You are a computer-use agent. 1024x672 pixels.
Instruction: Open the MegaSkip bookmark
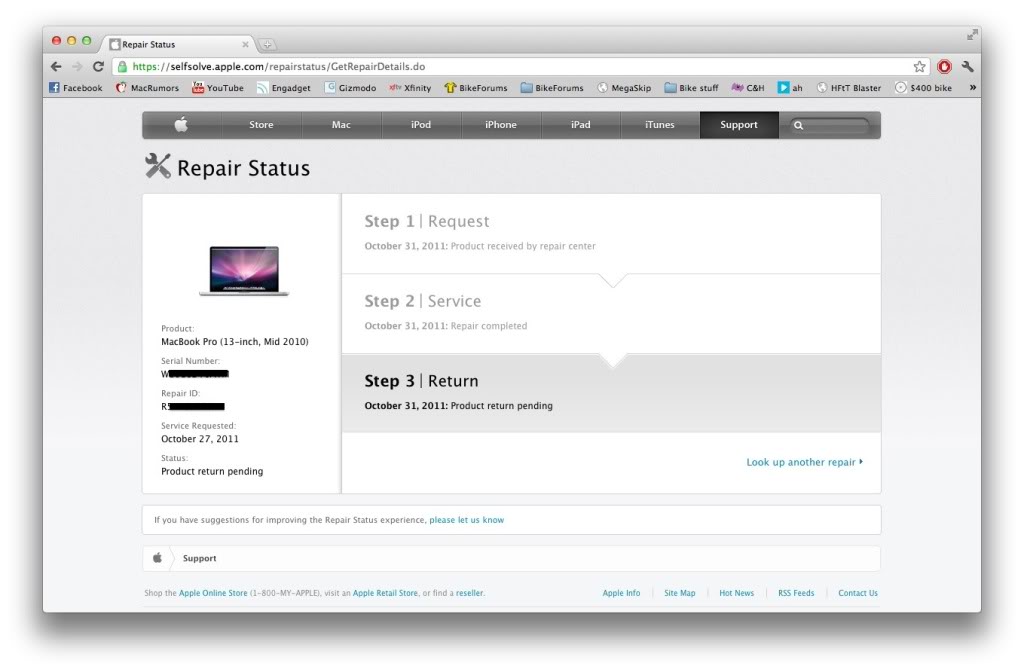[624, 88]
